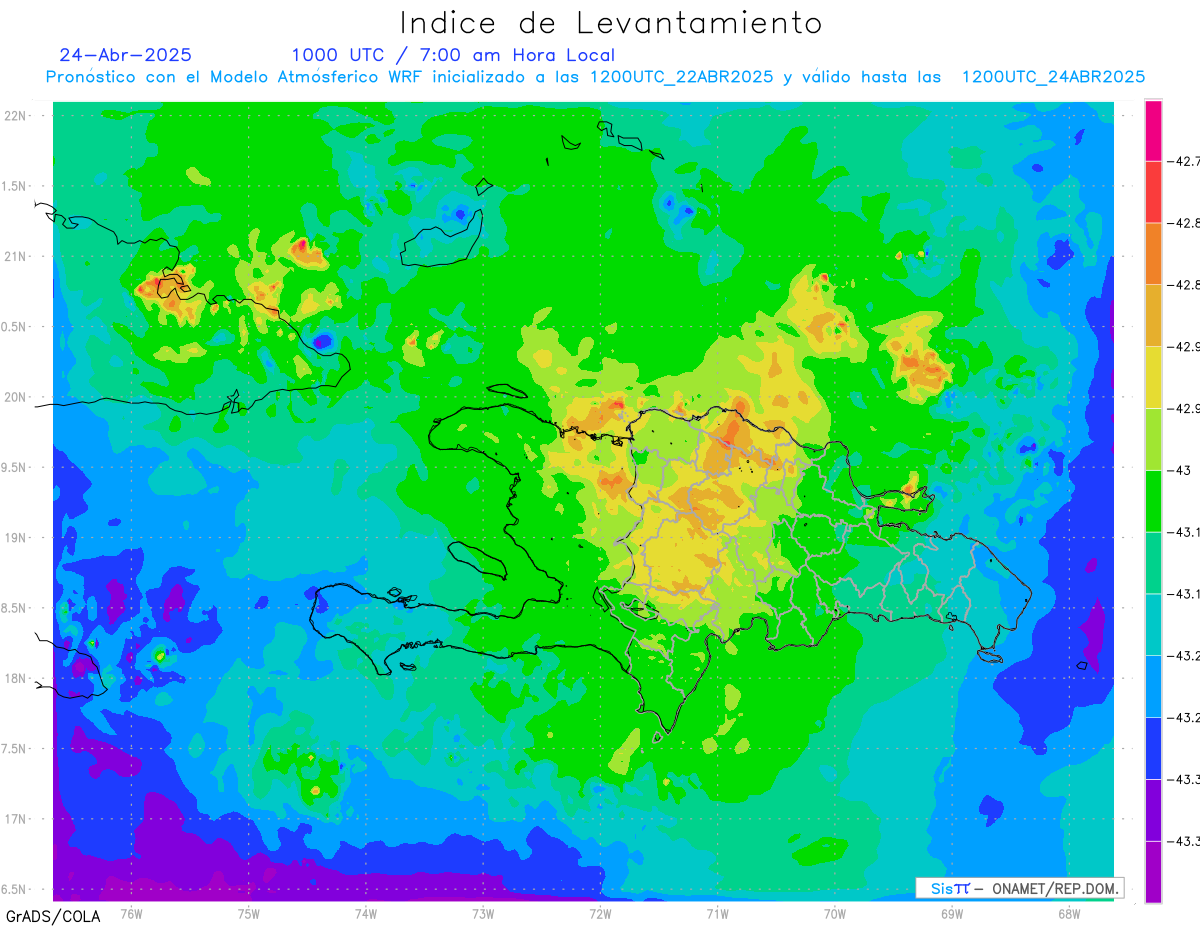Click the "69W" longitude label
Viewport: 1200px width, 927px height.
(x=952, y=913)
